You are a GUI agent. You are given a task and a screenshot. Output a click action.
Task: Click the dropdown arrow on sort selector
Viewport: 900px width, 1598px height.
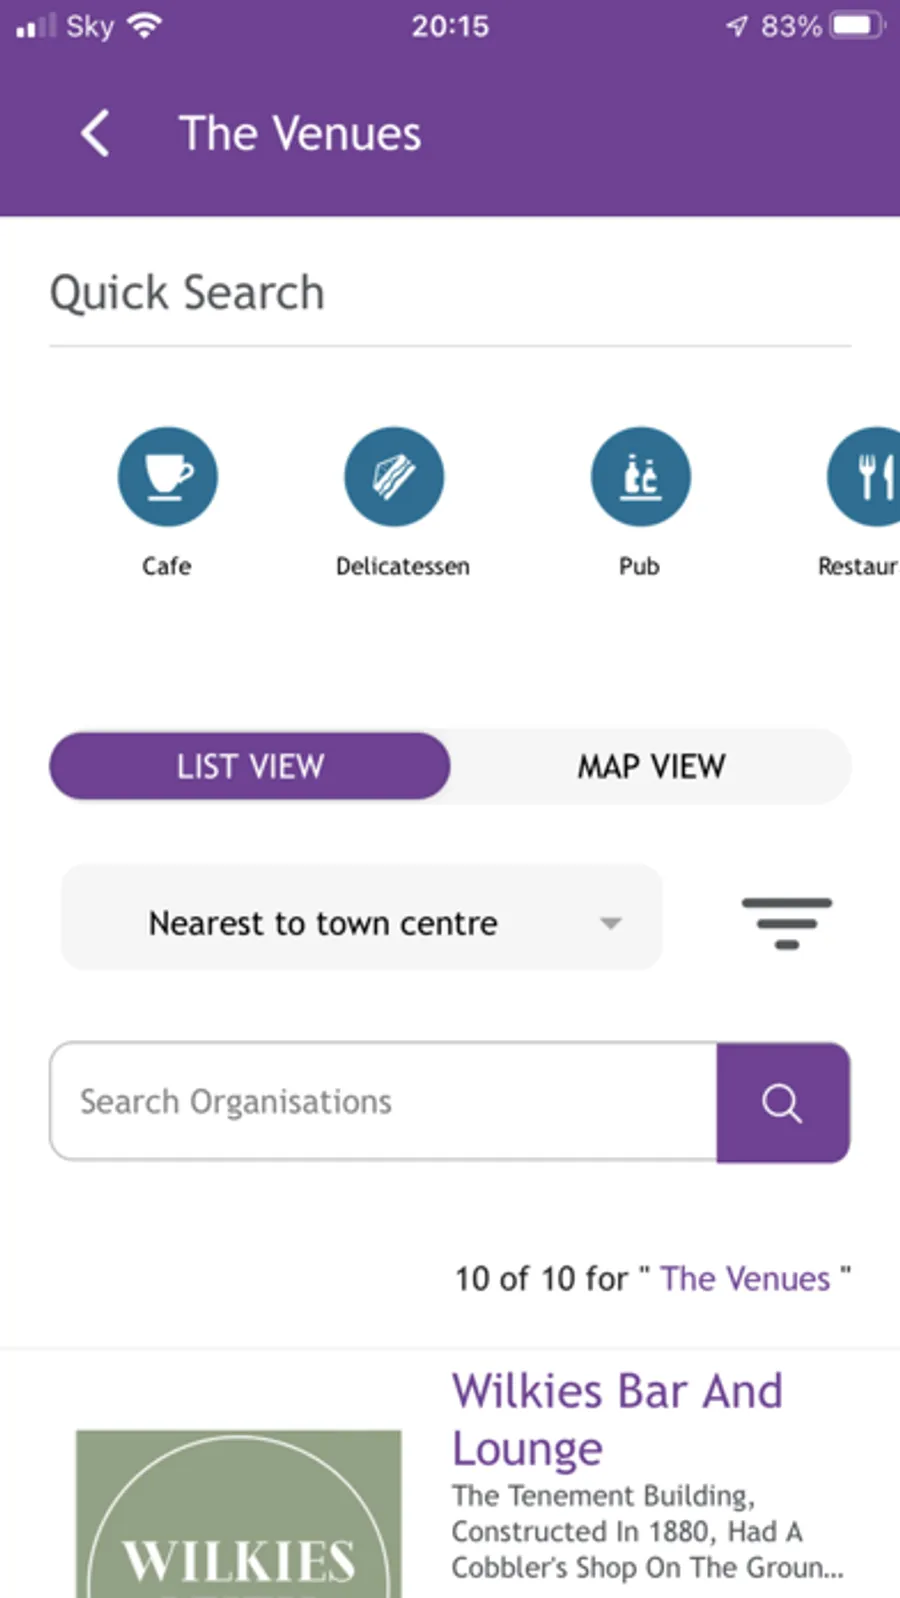click(611, 923)
